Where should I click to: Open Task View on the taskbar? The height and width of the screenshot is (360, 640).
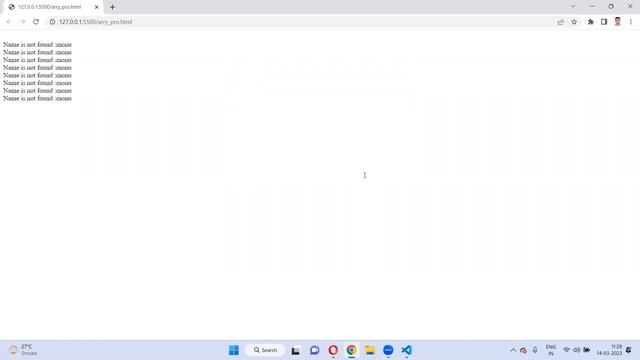click(296, 350)
